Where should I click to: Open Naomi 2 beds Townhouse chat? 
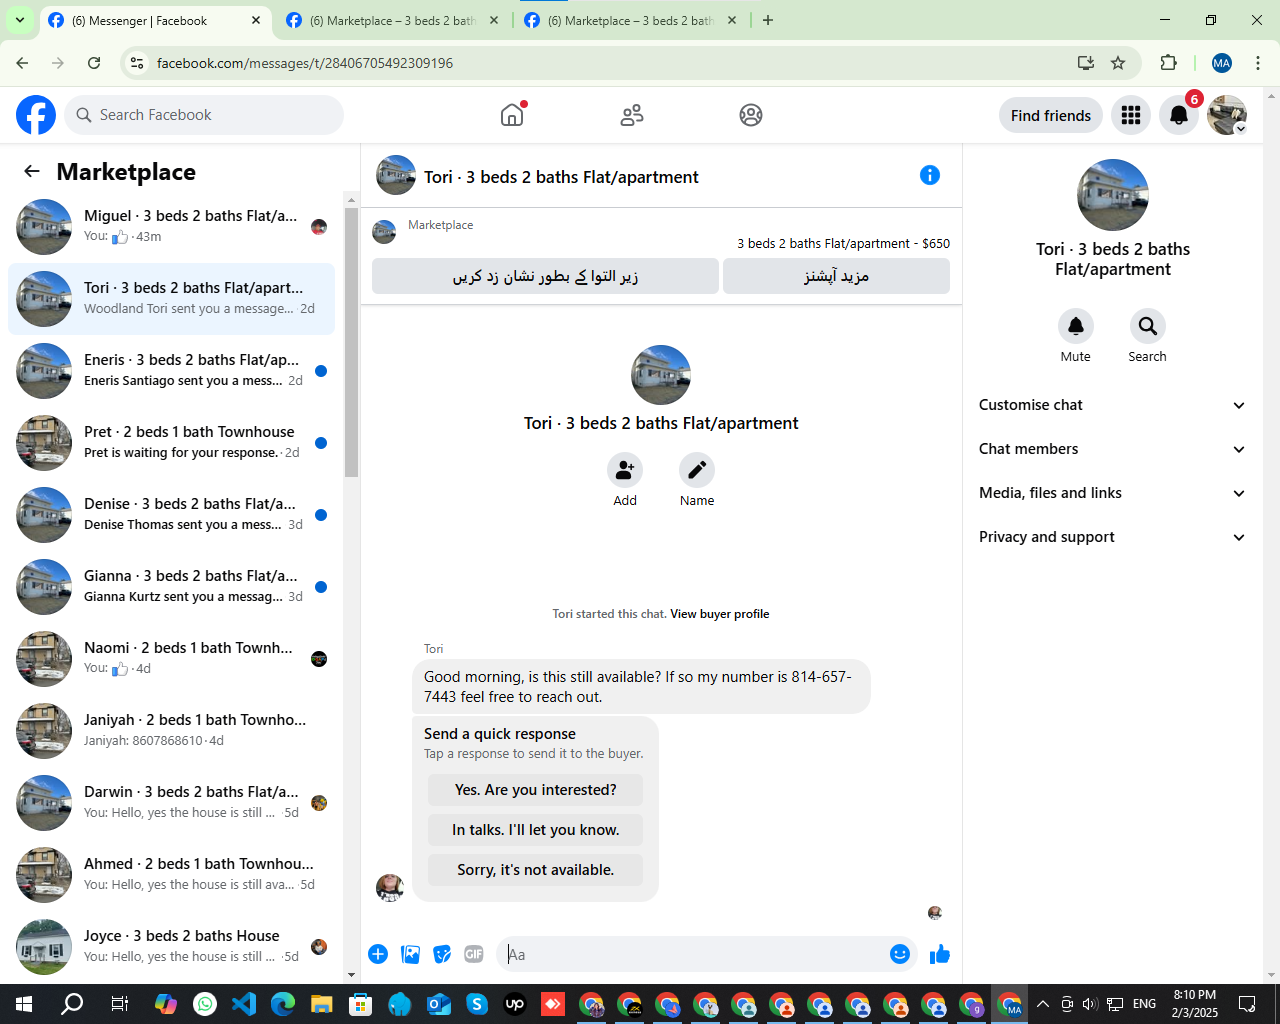point(171,659)
